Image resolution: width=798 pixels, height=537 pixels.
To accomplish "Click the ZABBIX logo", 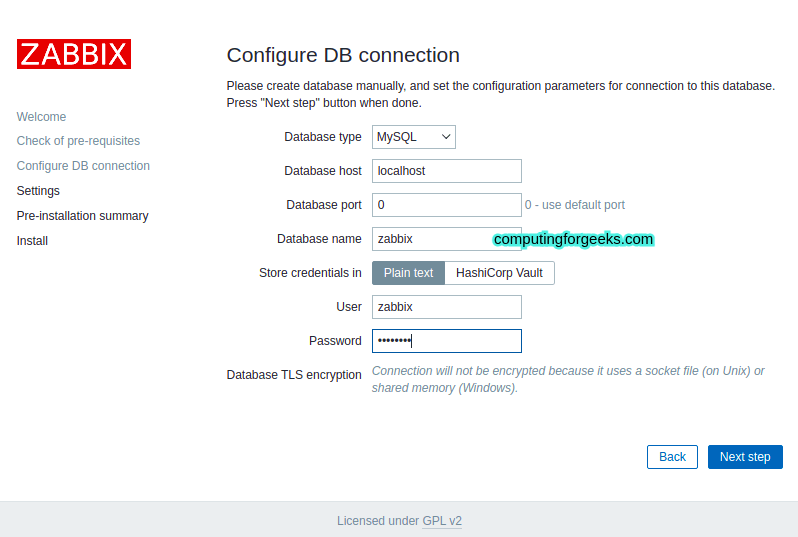I will 74,54.
